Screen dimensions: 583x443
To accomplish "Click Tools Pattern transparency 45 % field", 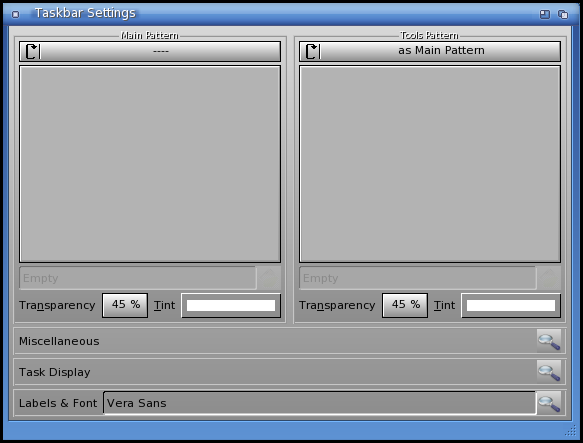I will [405, 305].
